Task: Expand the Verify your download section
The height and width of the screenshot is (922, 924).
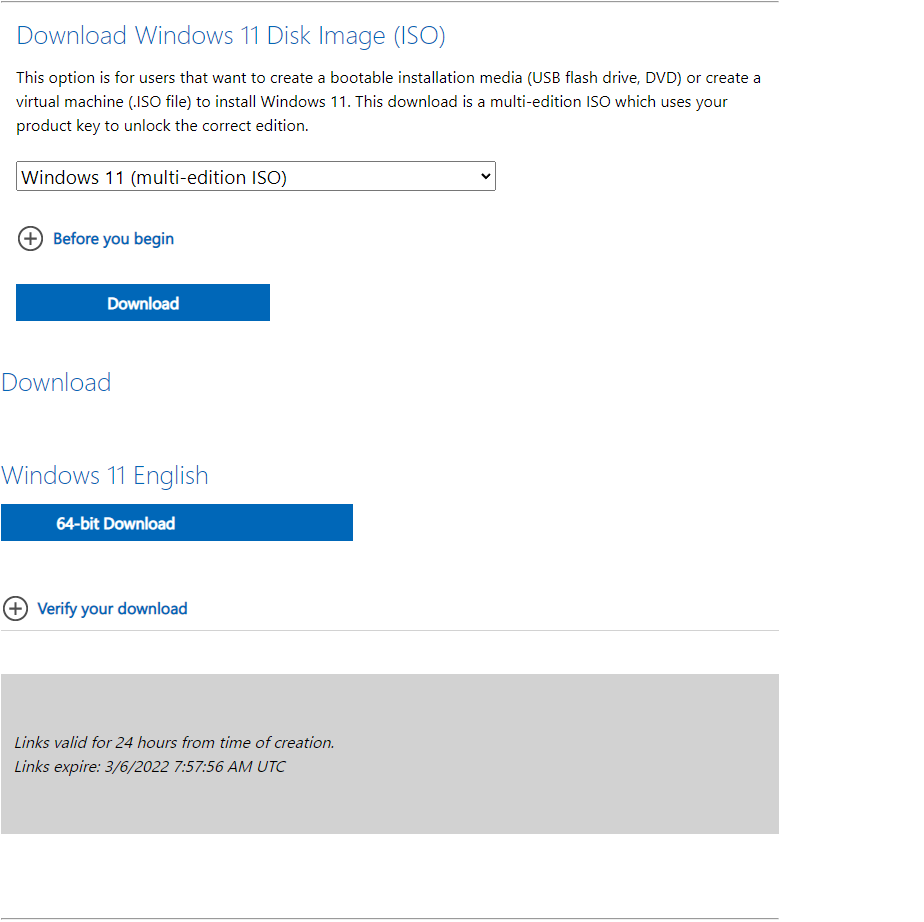Action: tap(112, 609)
